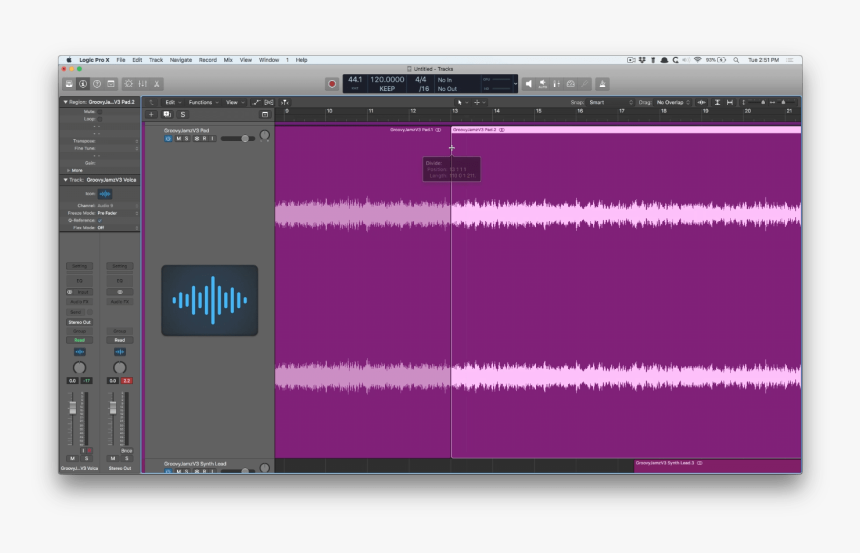Toggle the region Loop checkbox
Image resolution: width=860 pixels, height=553 pixels.
(100, 118)
